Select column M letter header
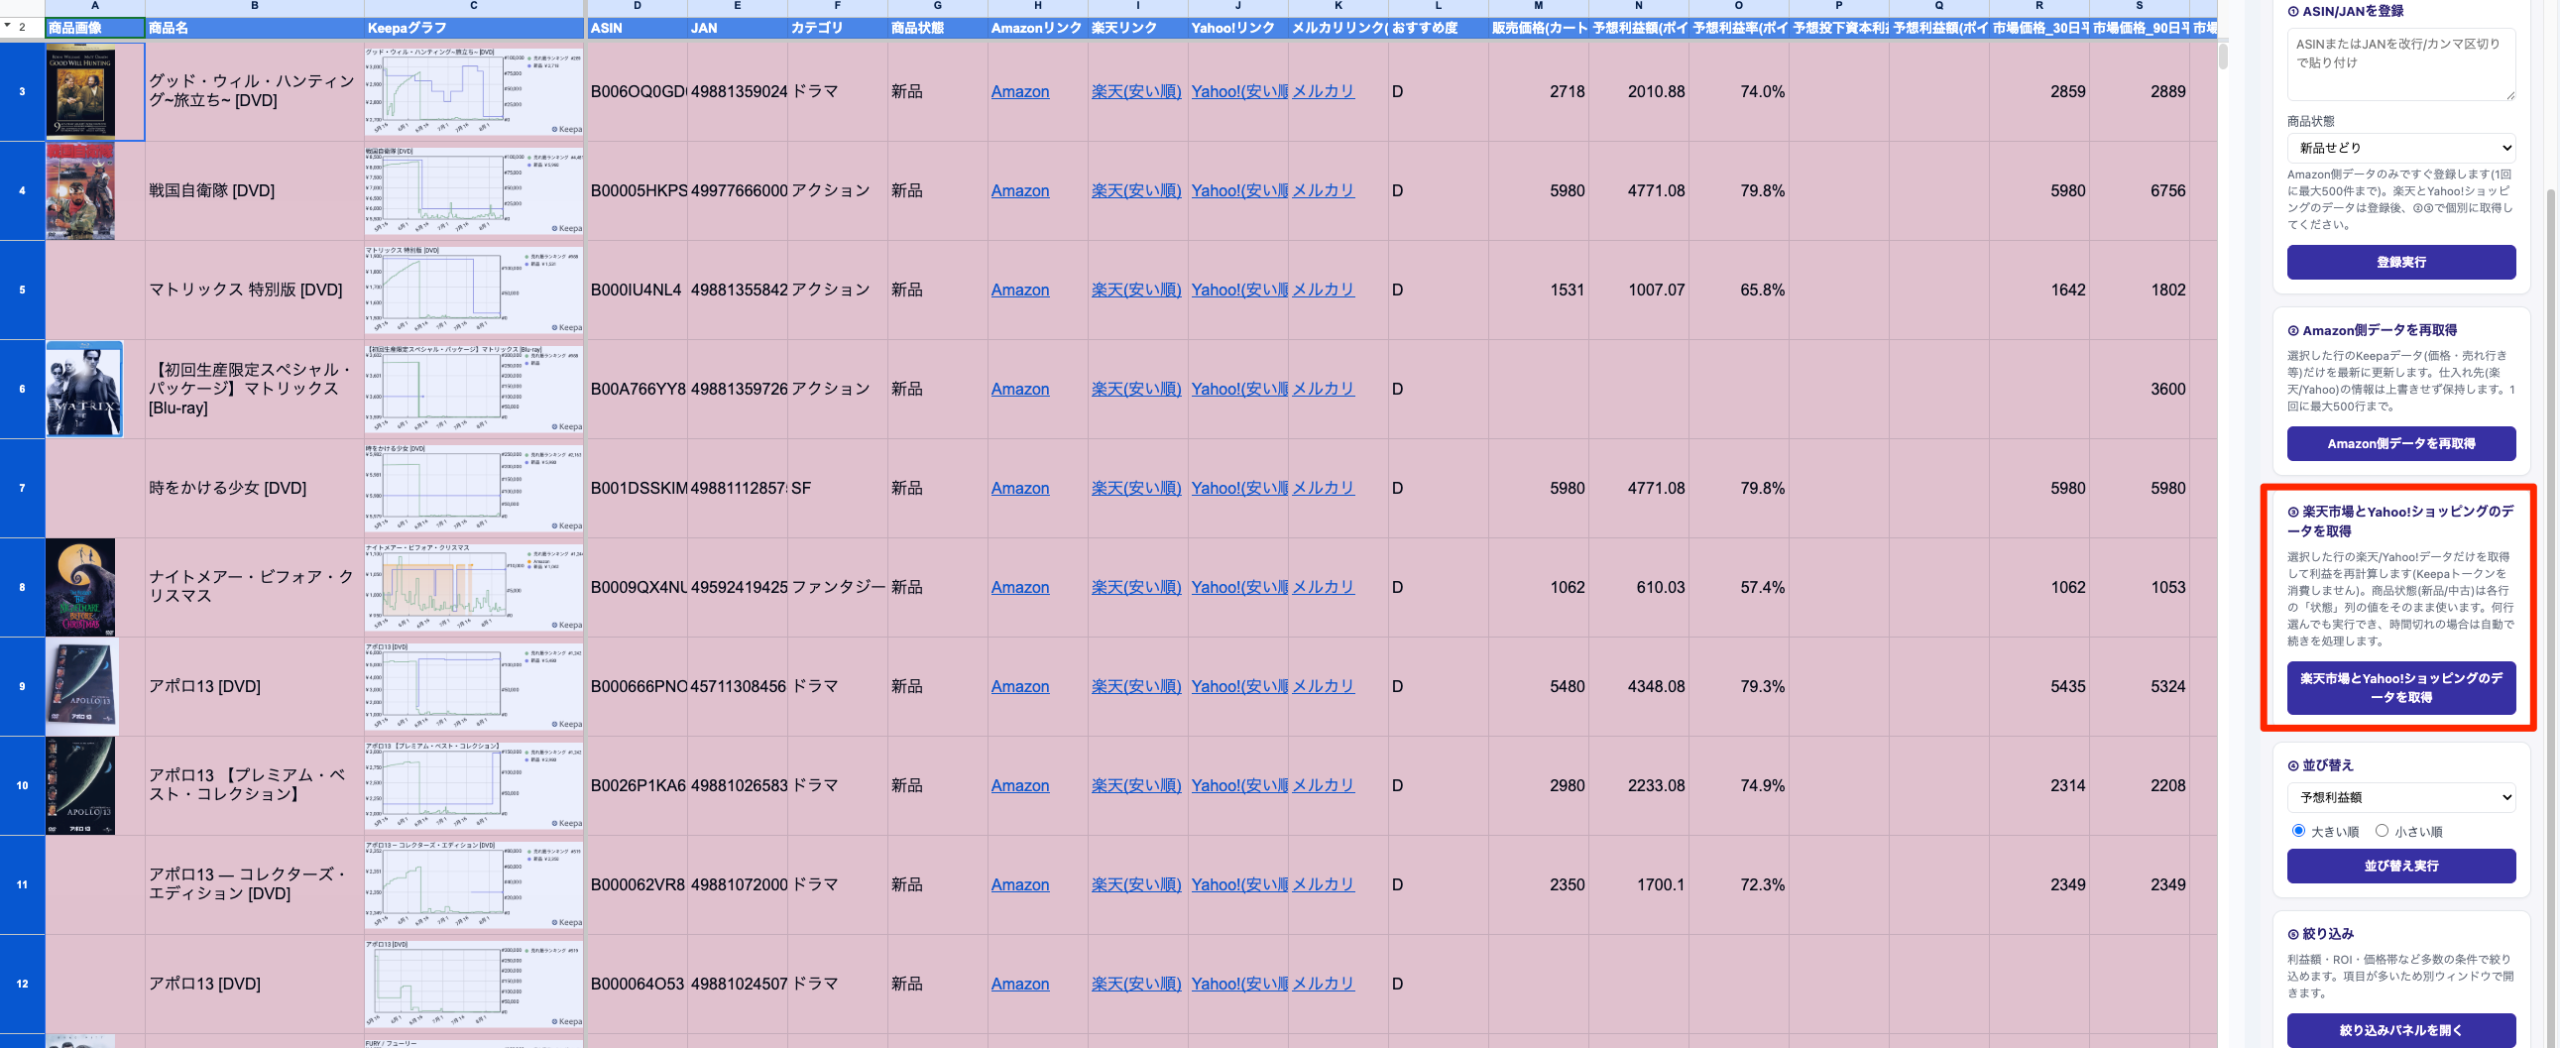The height and width of the screenshot is (1048, 2560). 1538,7
